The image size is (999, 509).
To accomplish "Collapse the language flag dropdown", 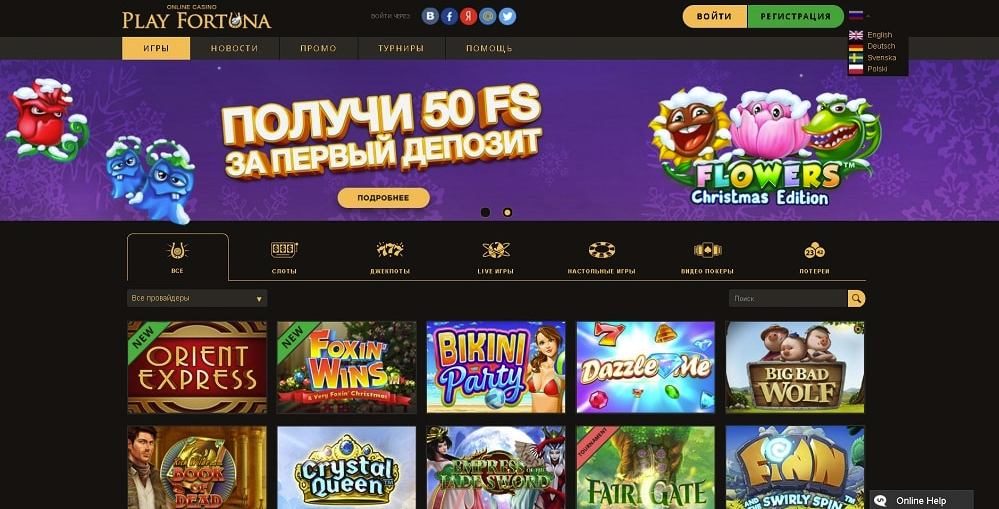I will 859,15.
